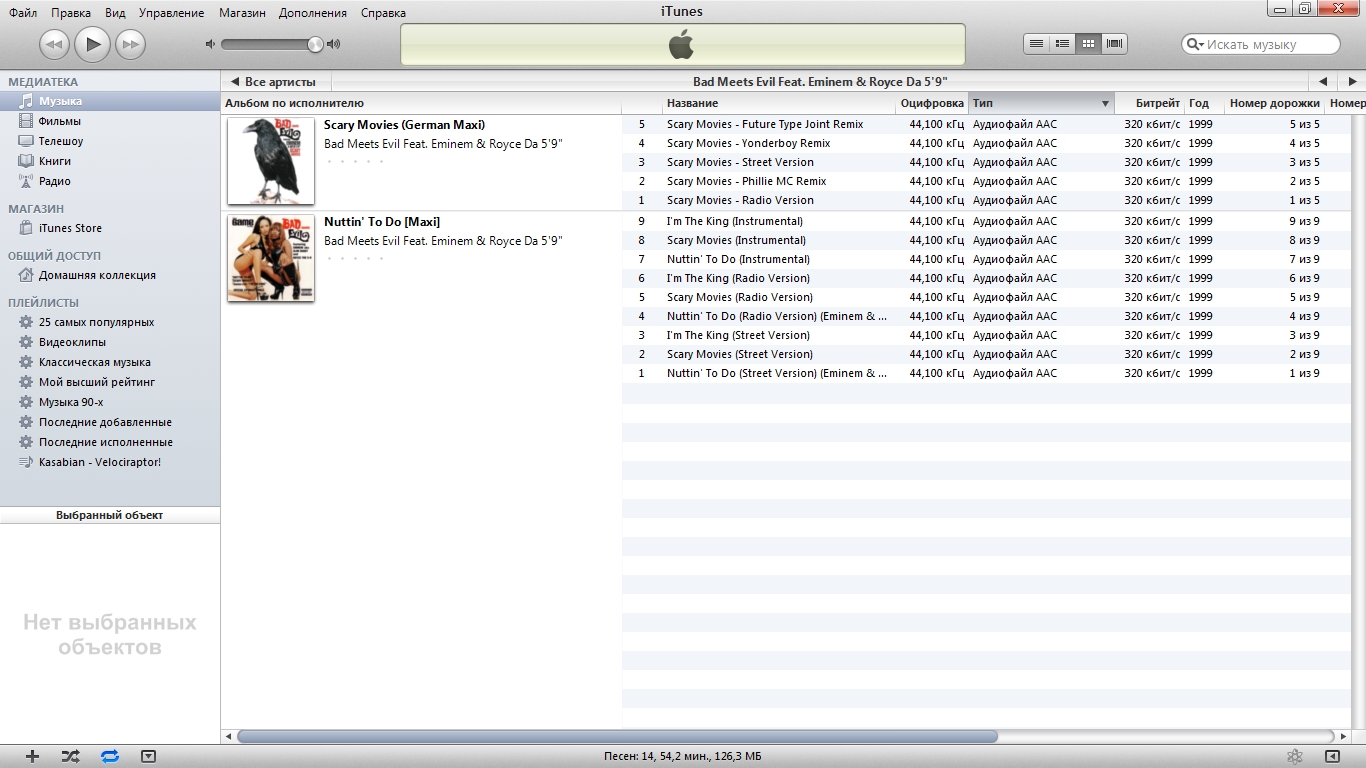Open the Вид menu
Viewport: 1366px width, 768px height.
click(115, 13)
